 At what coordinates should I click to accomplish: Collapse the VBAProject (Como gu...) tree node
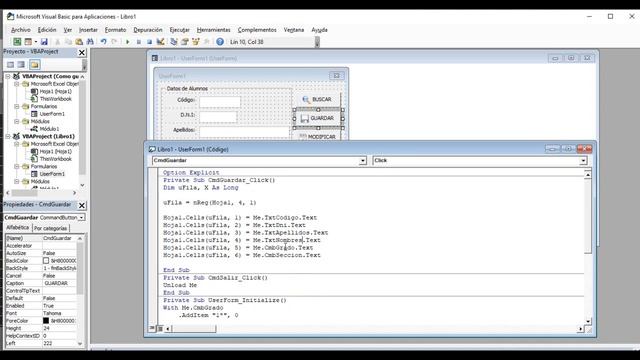[8, 76]
